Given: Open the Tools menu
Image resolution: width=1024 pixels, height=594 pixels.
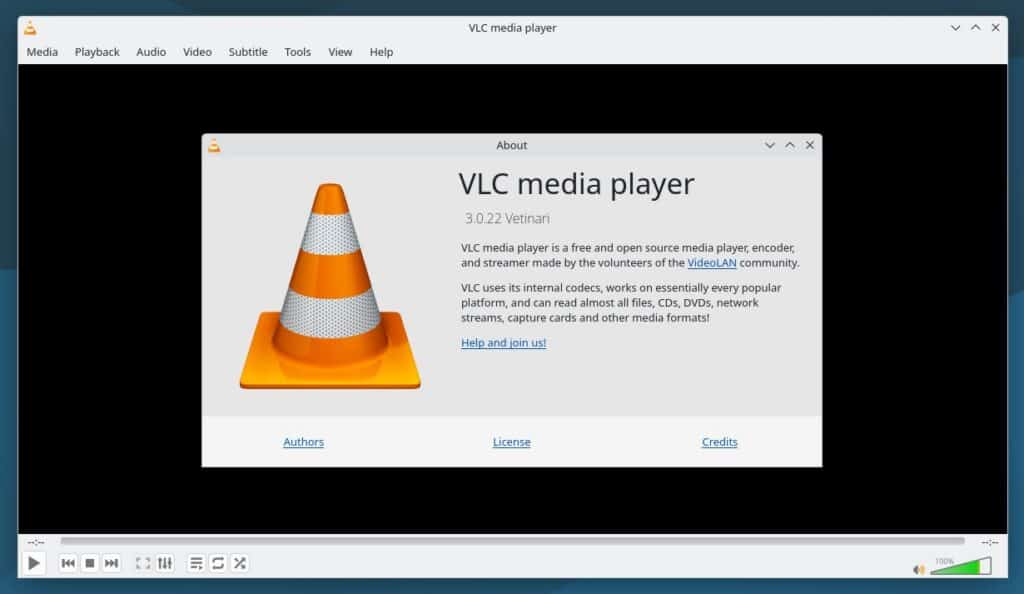Looking at the screenshot, I should coord(297,52).
